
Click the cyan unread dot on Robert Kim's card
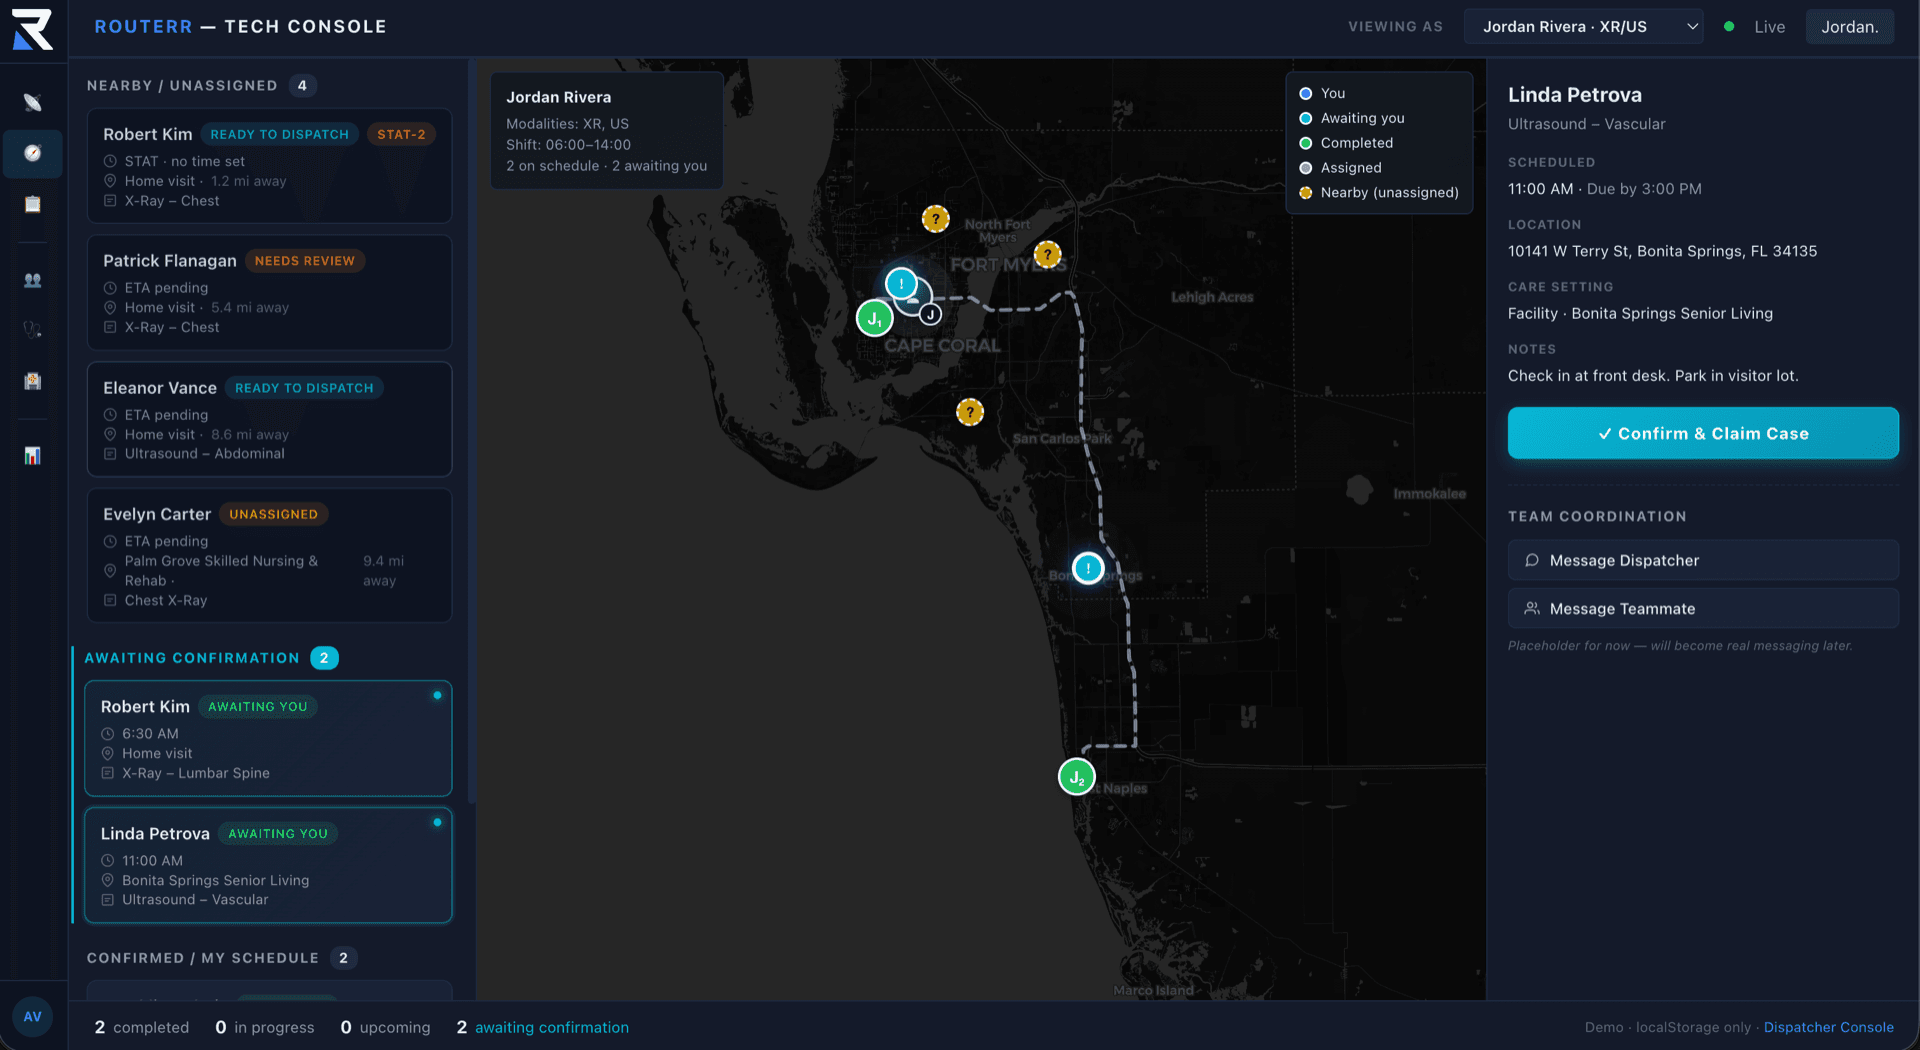(437, 696)
